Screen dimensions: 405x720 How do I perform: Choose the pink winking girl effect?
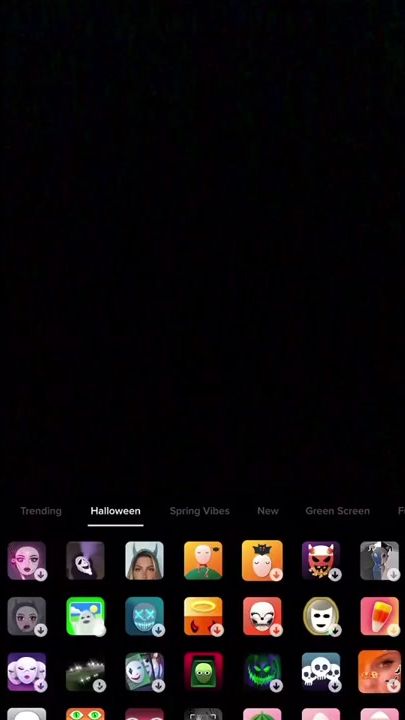click(x=27, y=561)
